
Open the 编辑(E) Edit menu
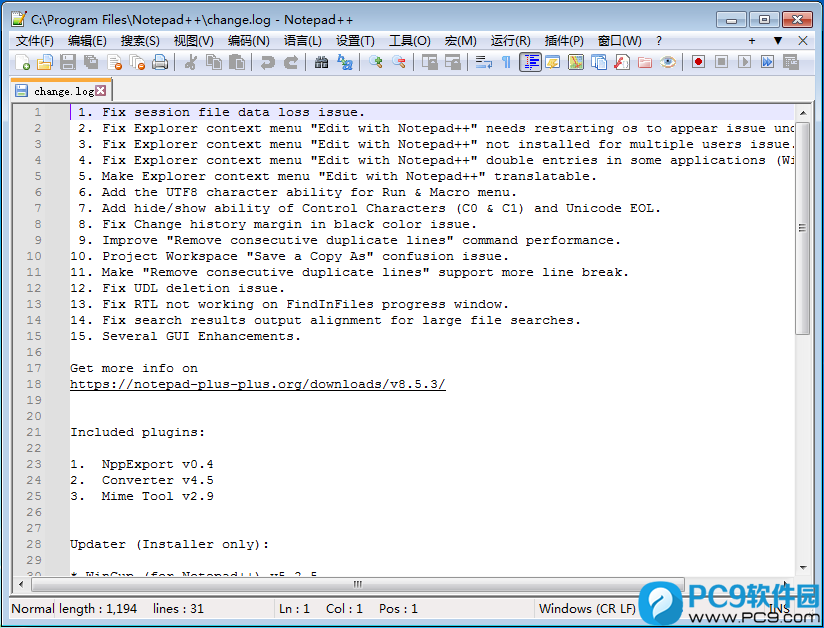pyautogui.click(x=87, y=40)
